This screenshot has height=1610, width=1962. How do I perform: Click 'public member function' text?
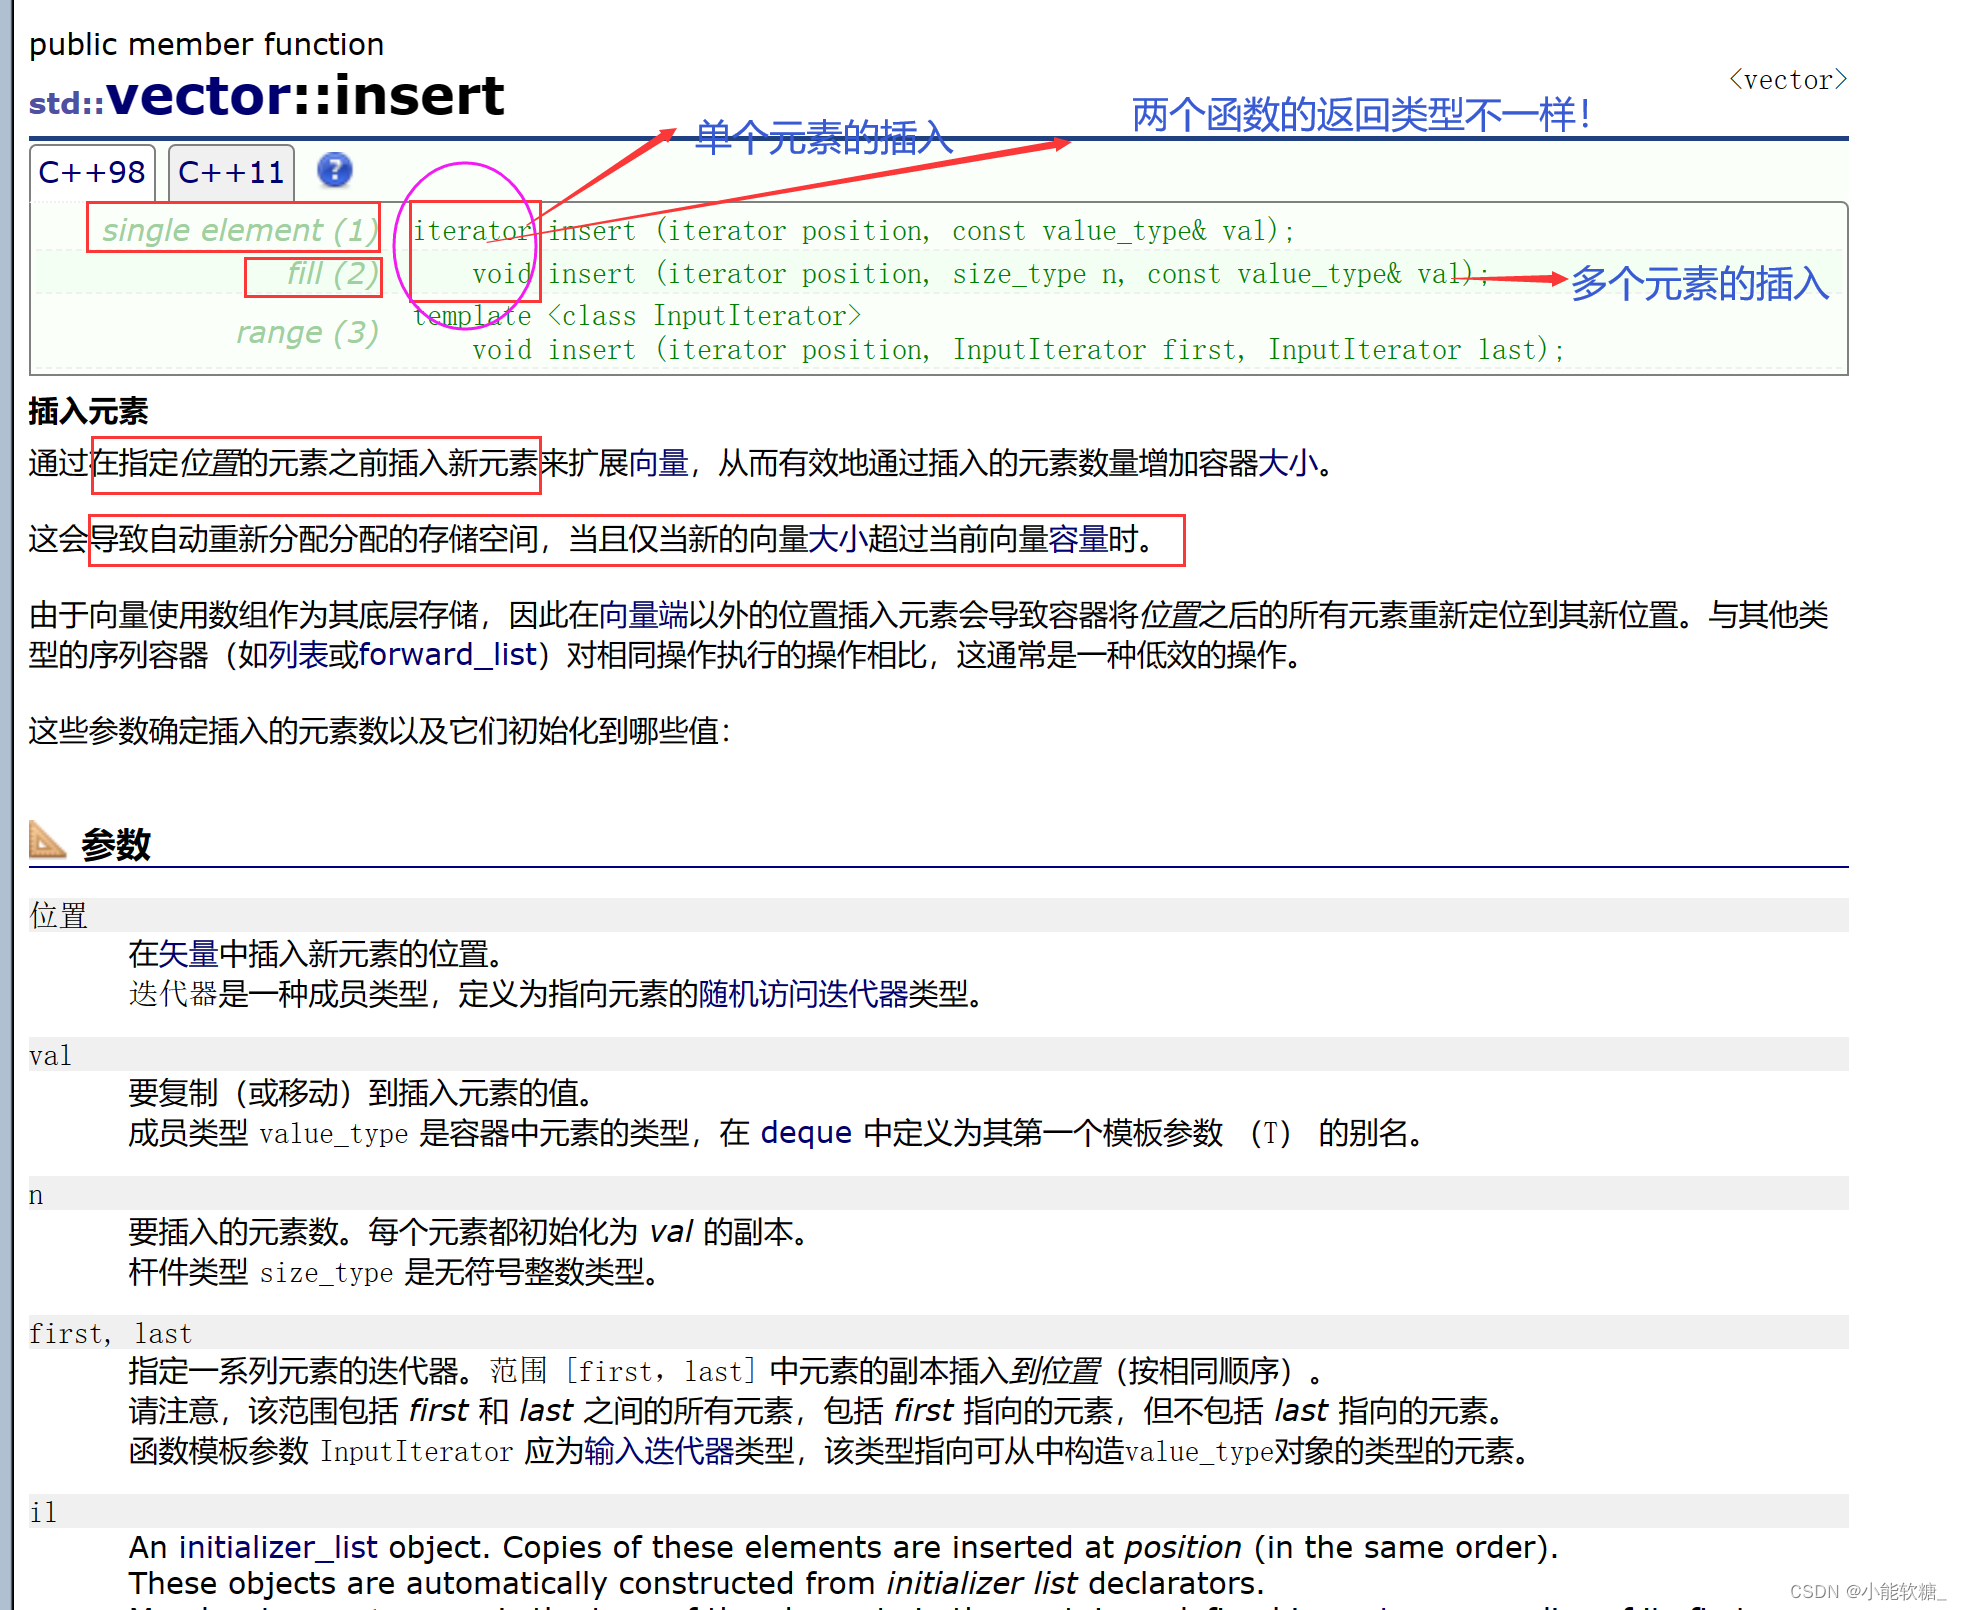(206, 44)
